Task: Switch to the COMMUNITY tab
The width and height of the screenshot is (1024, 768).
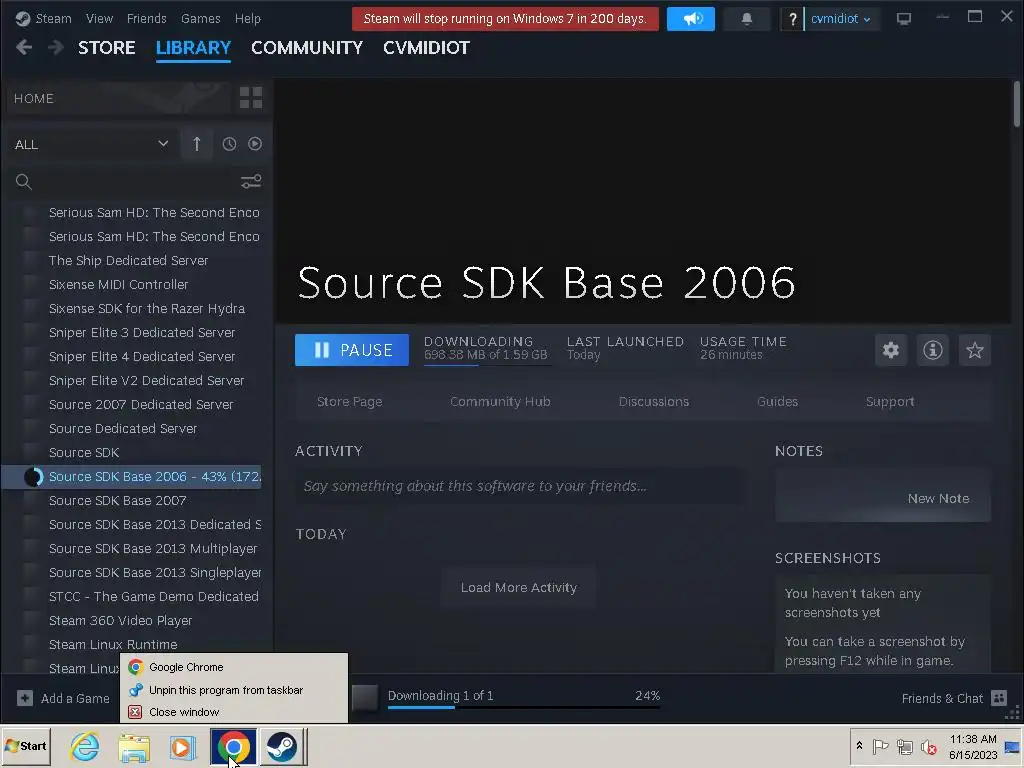Action: pos(307,48)
